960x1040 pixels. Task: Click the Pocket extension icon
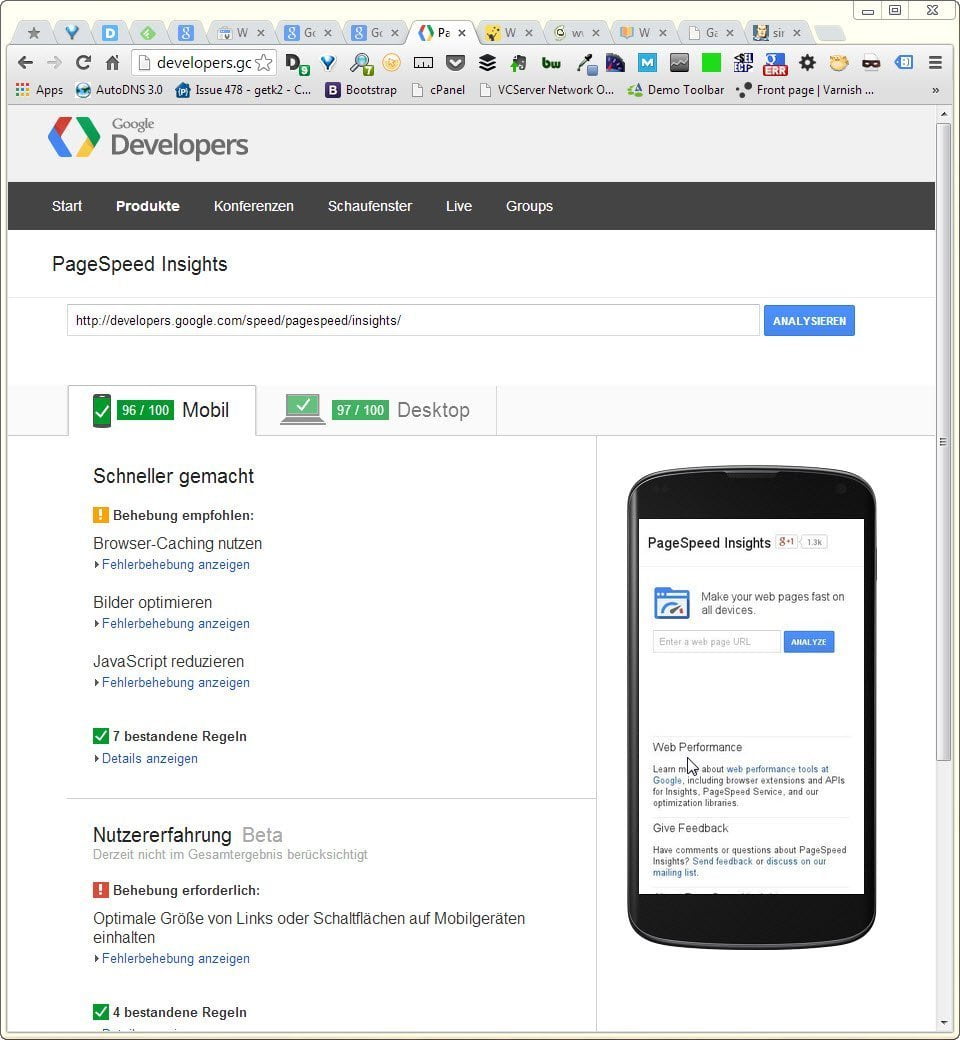pyautogui.click(x=455, y=63)
